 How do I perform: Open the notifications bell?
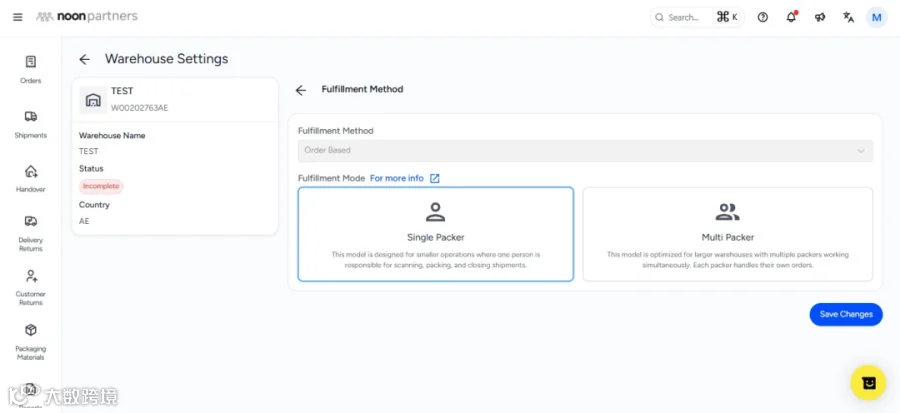point(792,17)
